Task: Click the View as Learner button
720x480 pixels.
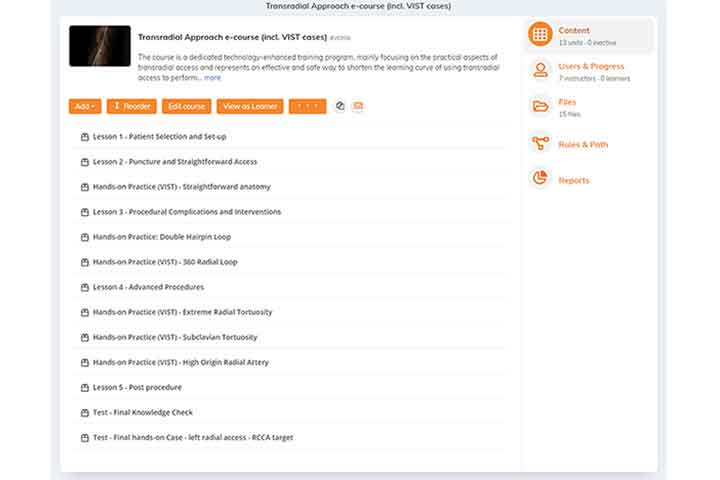Action: pos(250,106)
